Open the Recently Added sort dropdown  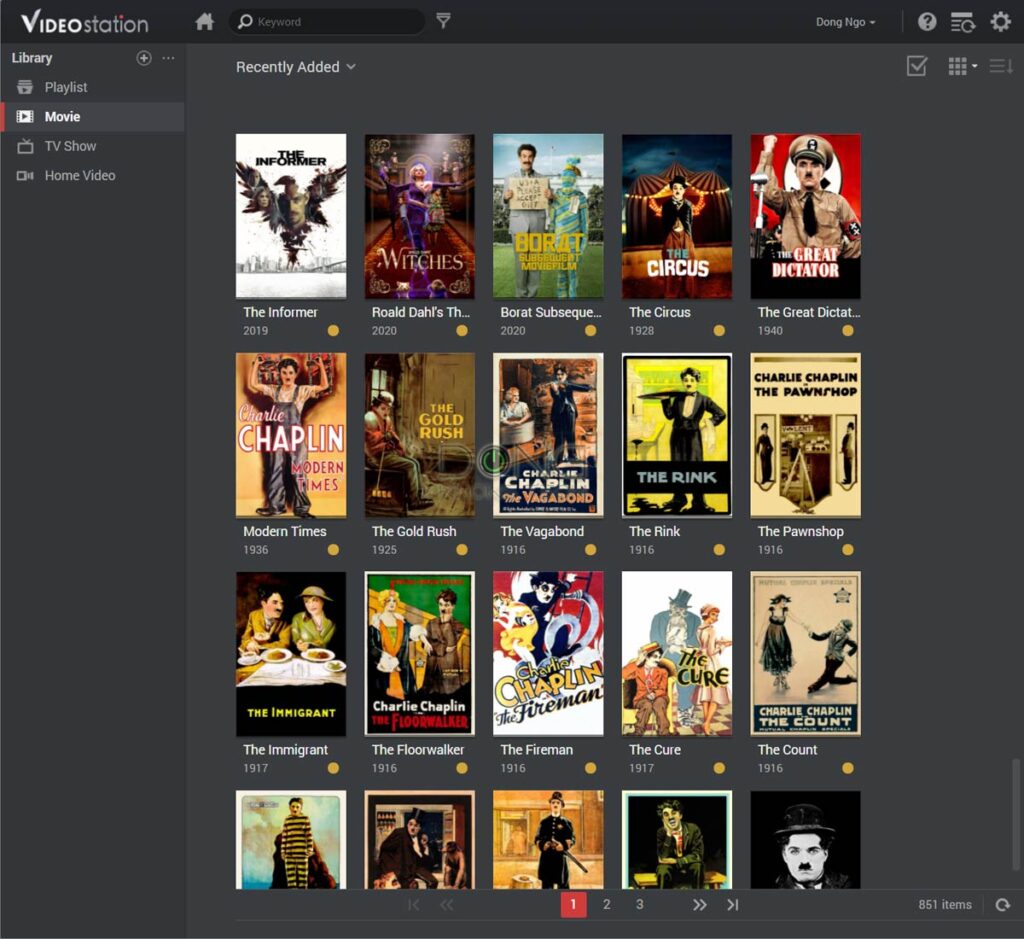(x=296, y=67)
